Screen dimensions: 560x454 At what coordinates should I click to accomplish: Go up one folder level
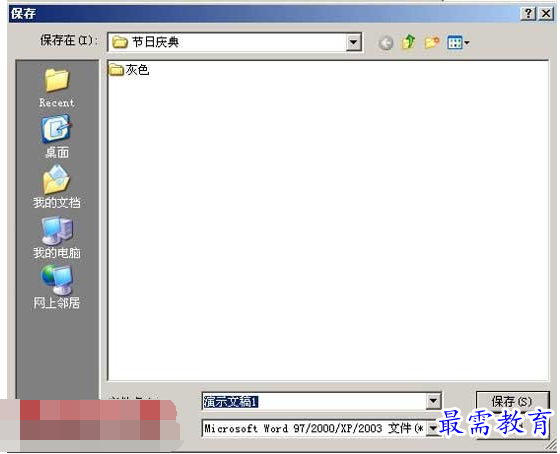pos(409,43)
